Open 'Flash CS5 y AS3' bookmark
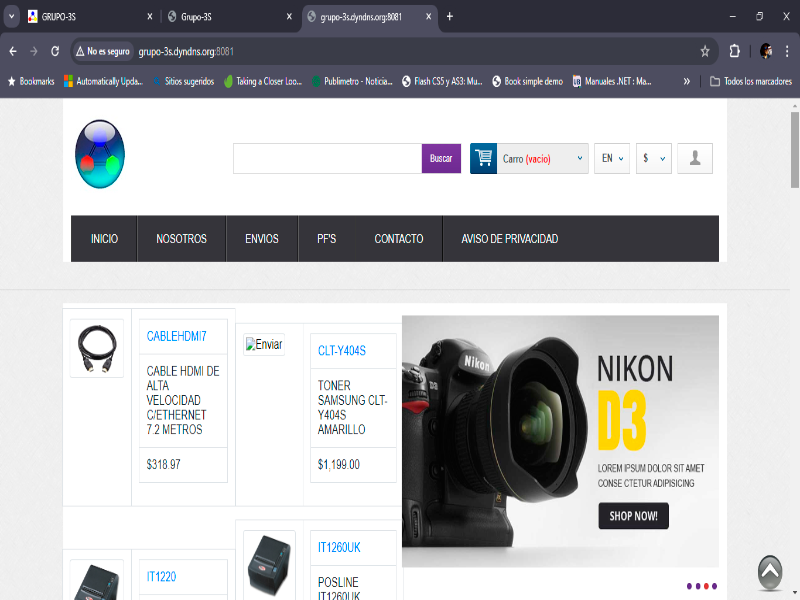The width and height of the screenshot is (800, 600). 442,82
